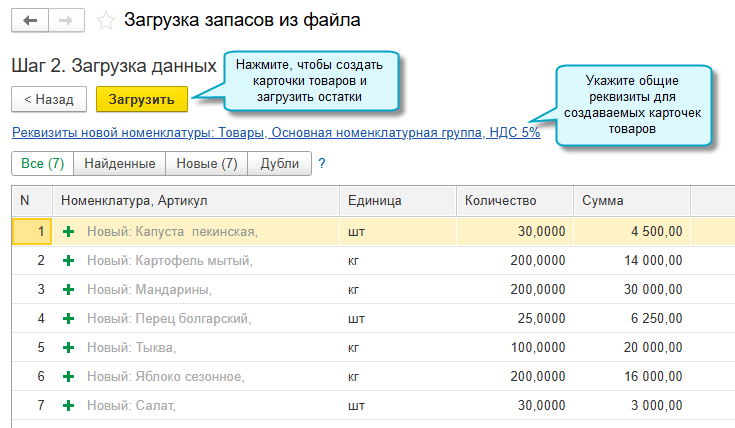Click the green plus icon beside Картофель мытый
This screenshot has height=428, width=735.
(x=69, y=261)
